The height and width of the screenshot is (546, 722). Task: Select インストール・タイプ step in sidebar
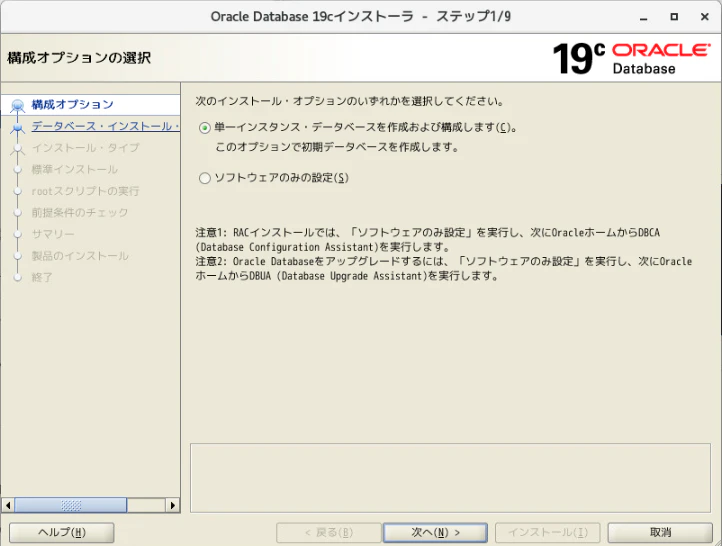85,148
